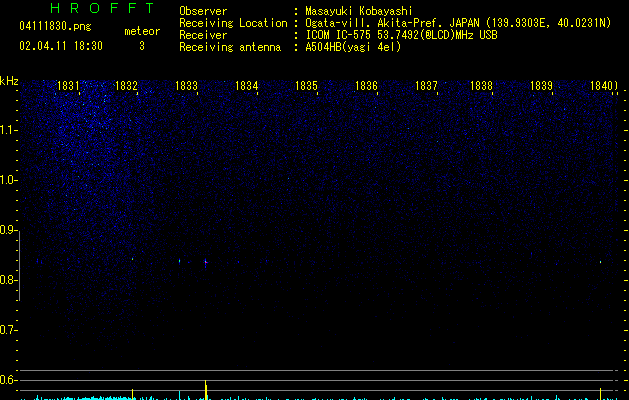
Task: Click the date stamp 02.04.11 18:30
Action: 61,46
